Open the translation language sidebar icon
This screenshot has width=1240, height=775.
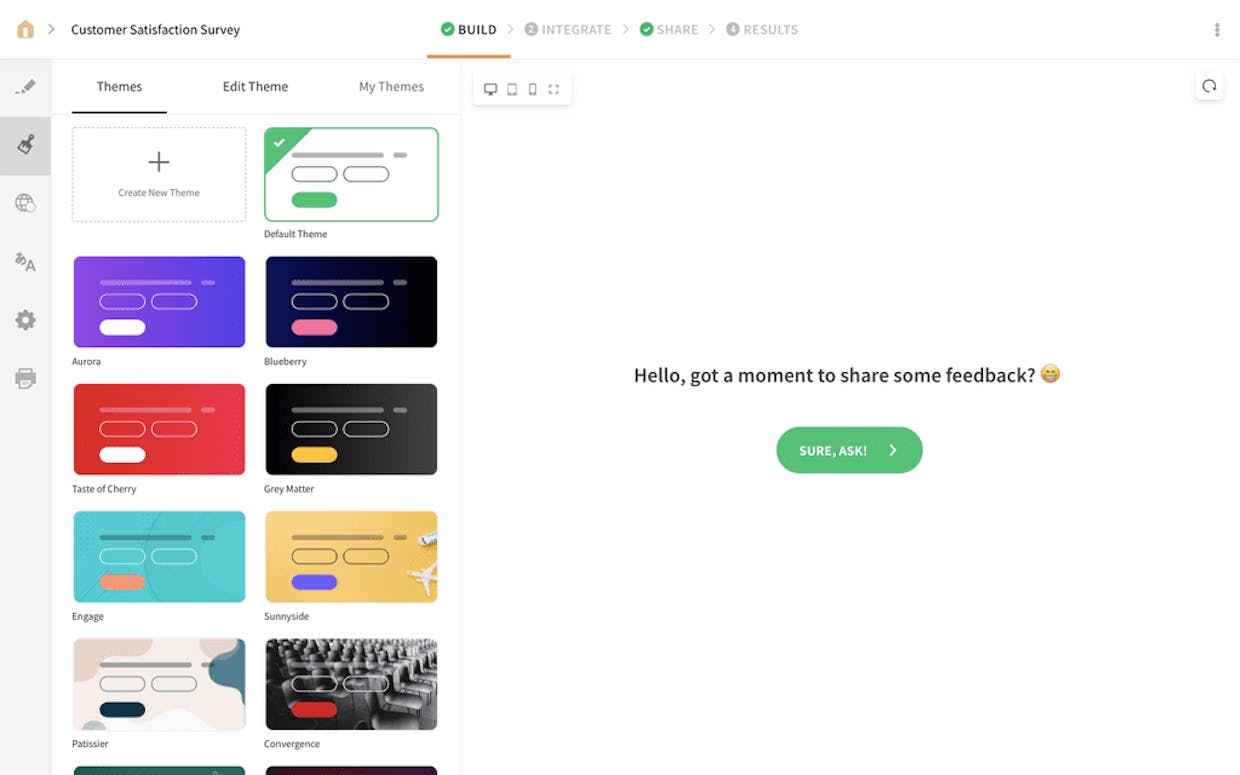(25, 262)
